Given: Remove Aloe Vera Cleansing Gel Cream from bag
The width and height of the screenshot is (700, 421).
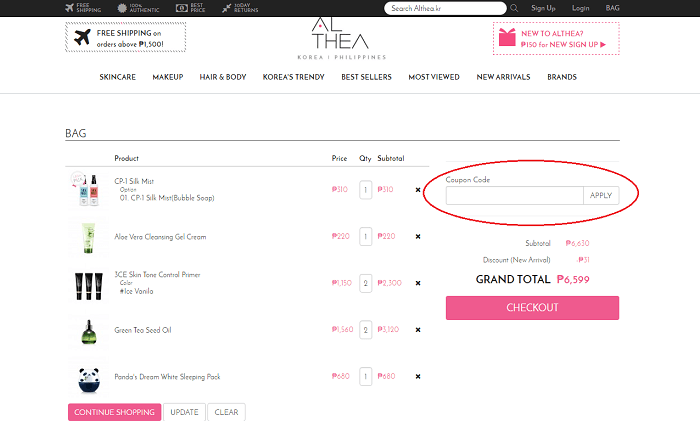Looking at the screenshot, I should (418, 237).
